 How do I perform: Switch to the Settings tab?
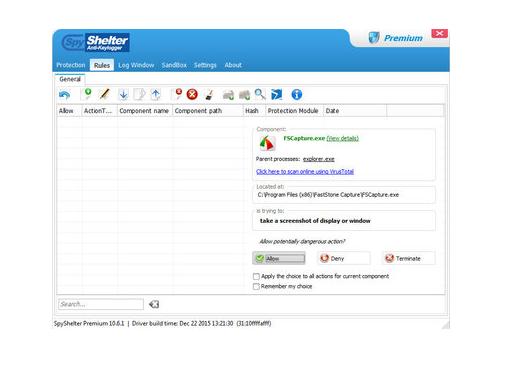pos(205,65)
